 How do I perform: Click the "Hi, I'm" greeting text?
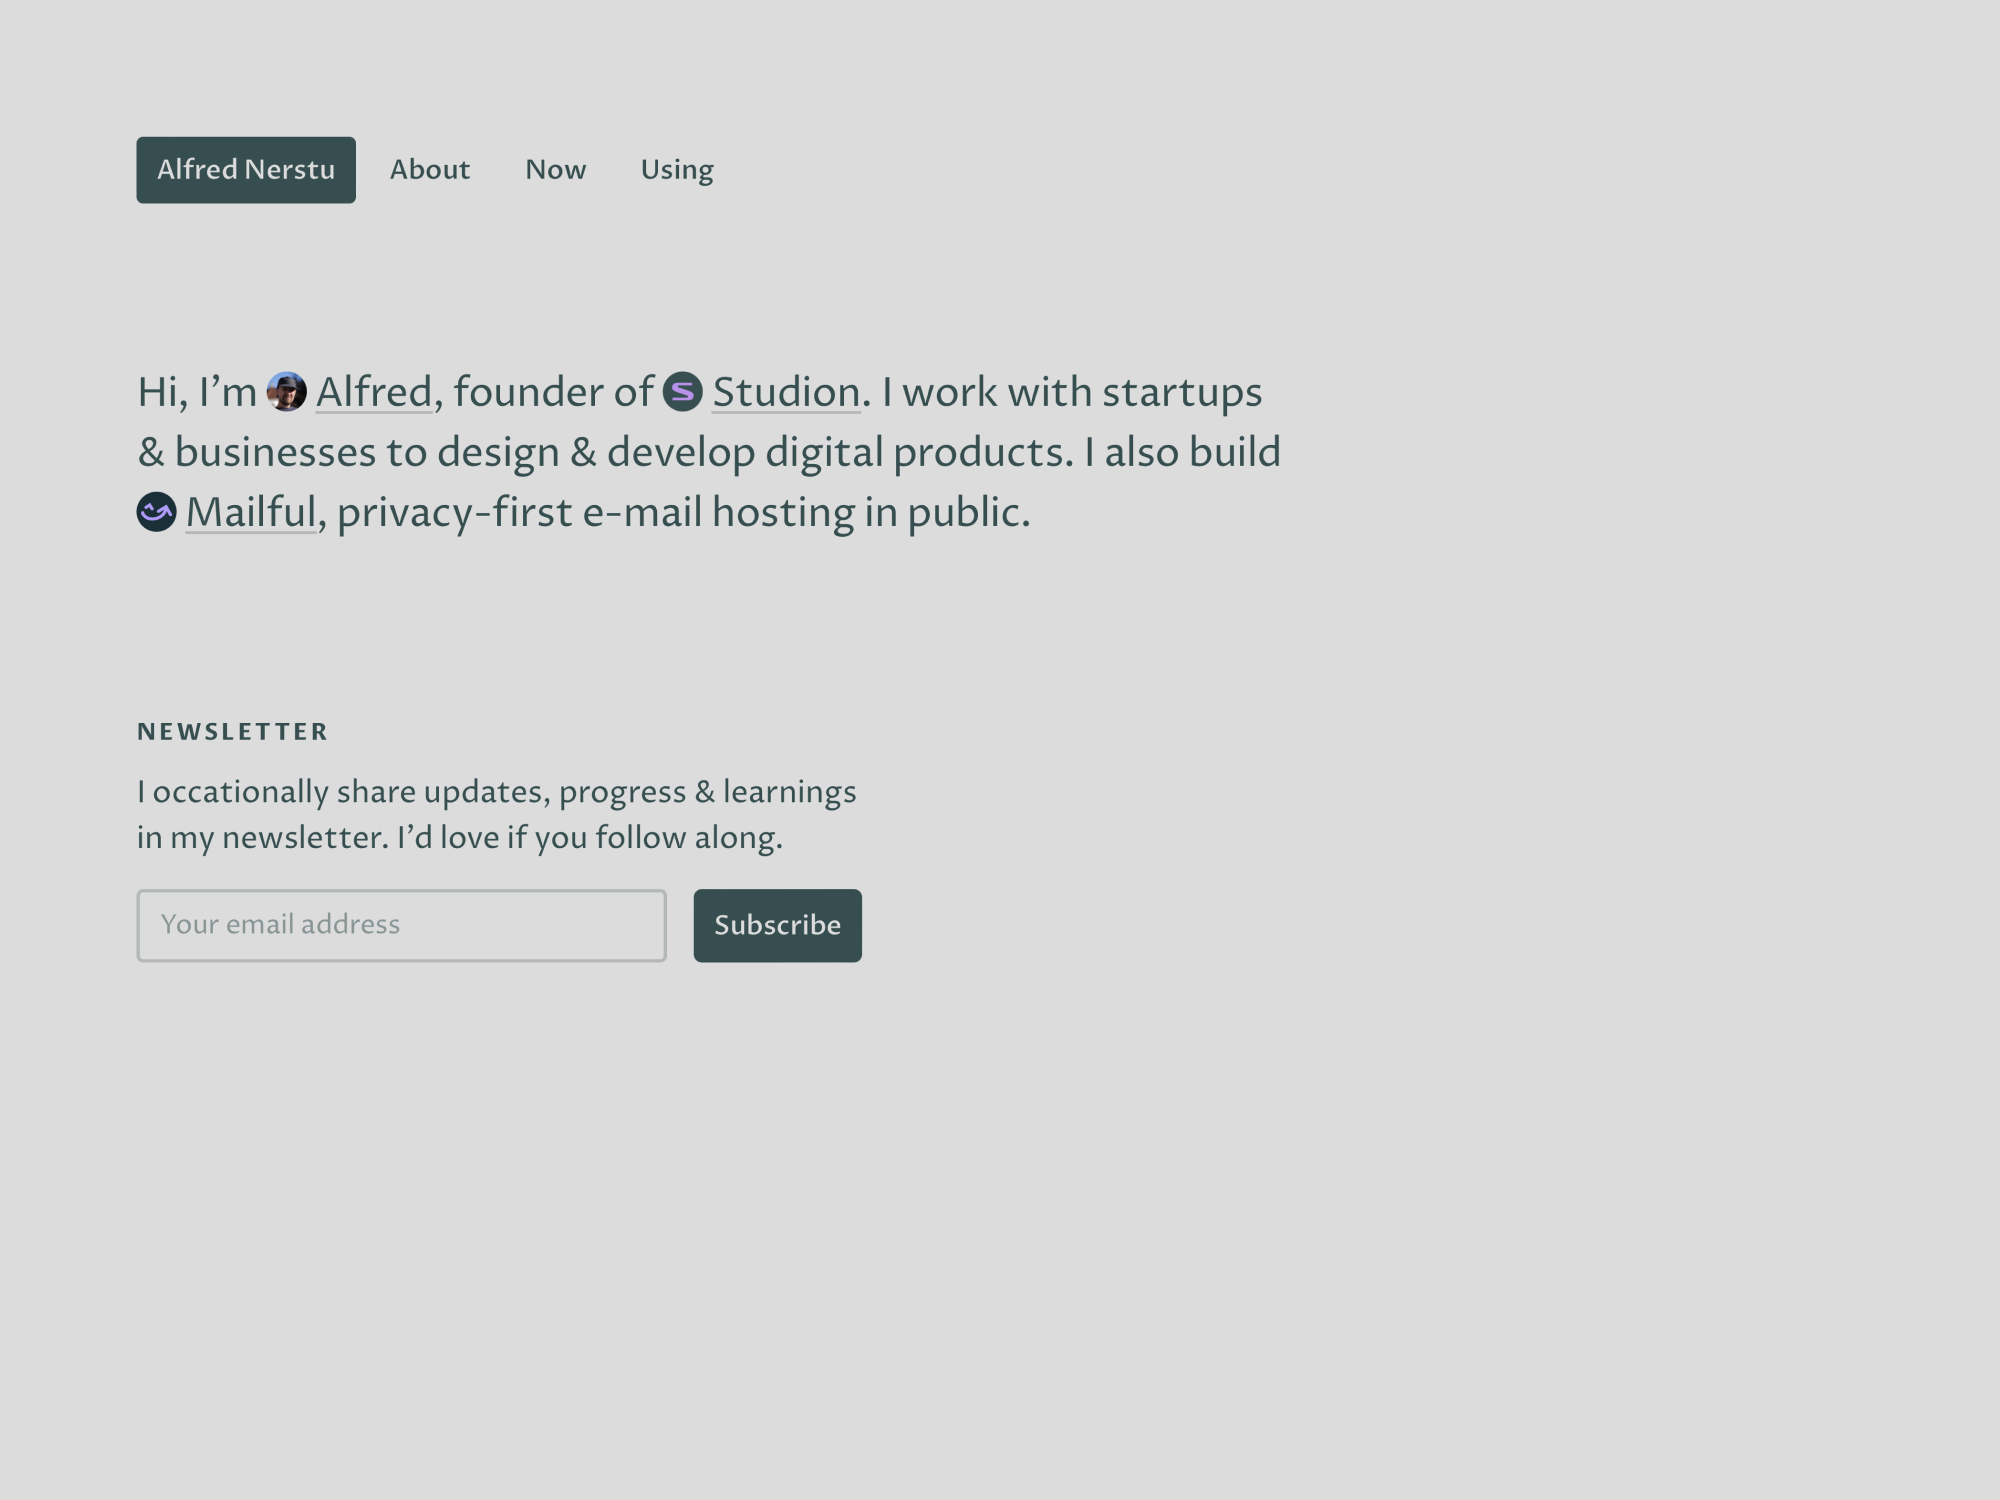pos(197,392)
